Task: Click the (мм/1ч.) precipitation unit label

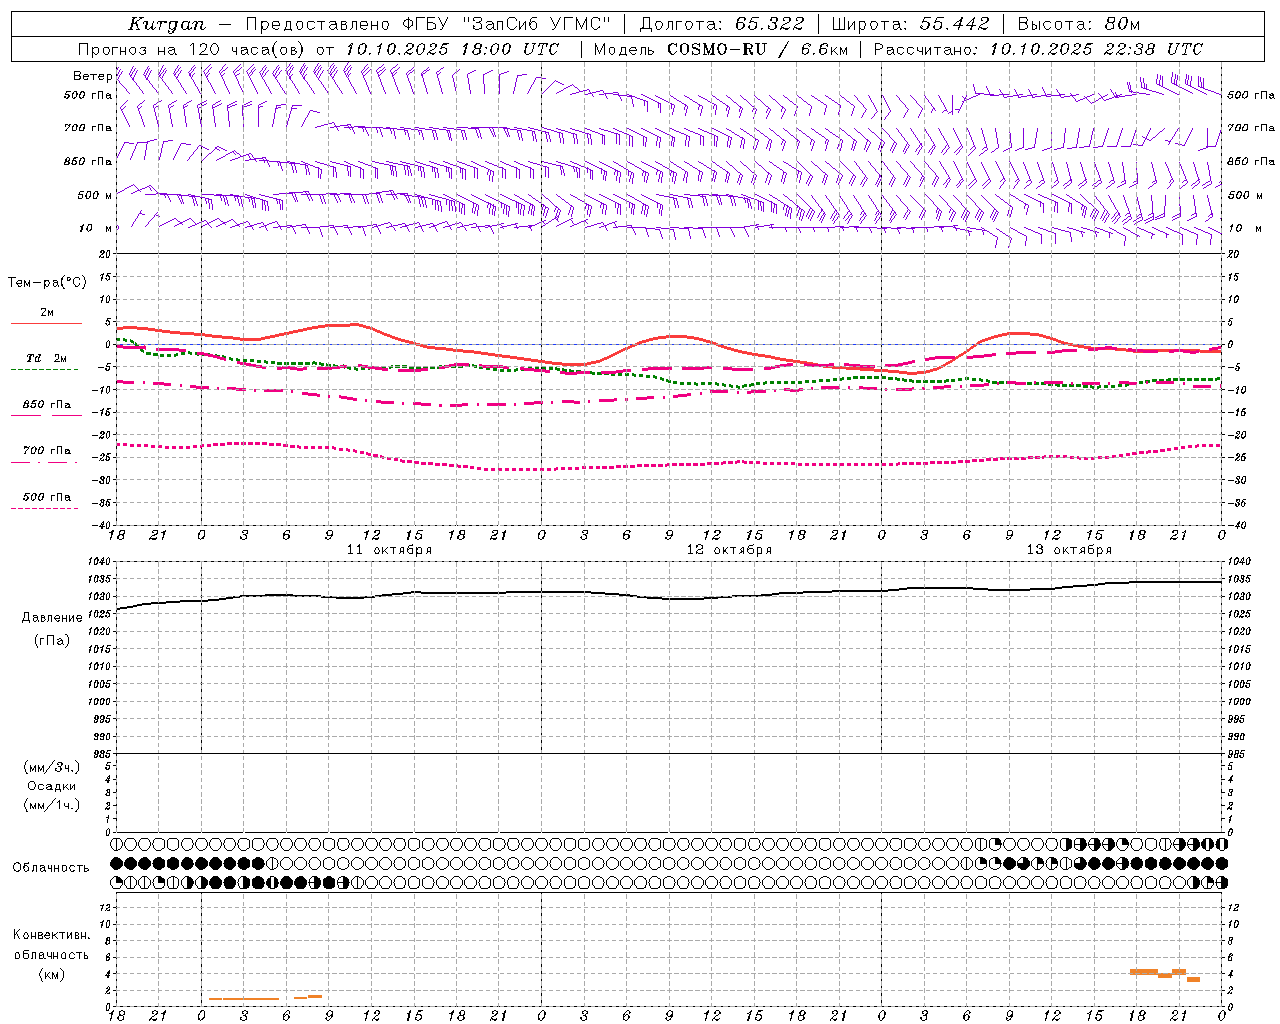Action: 52,805
